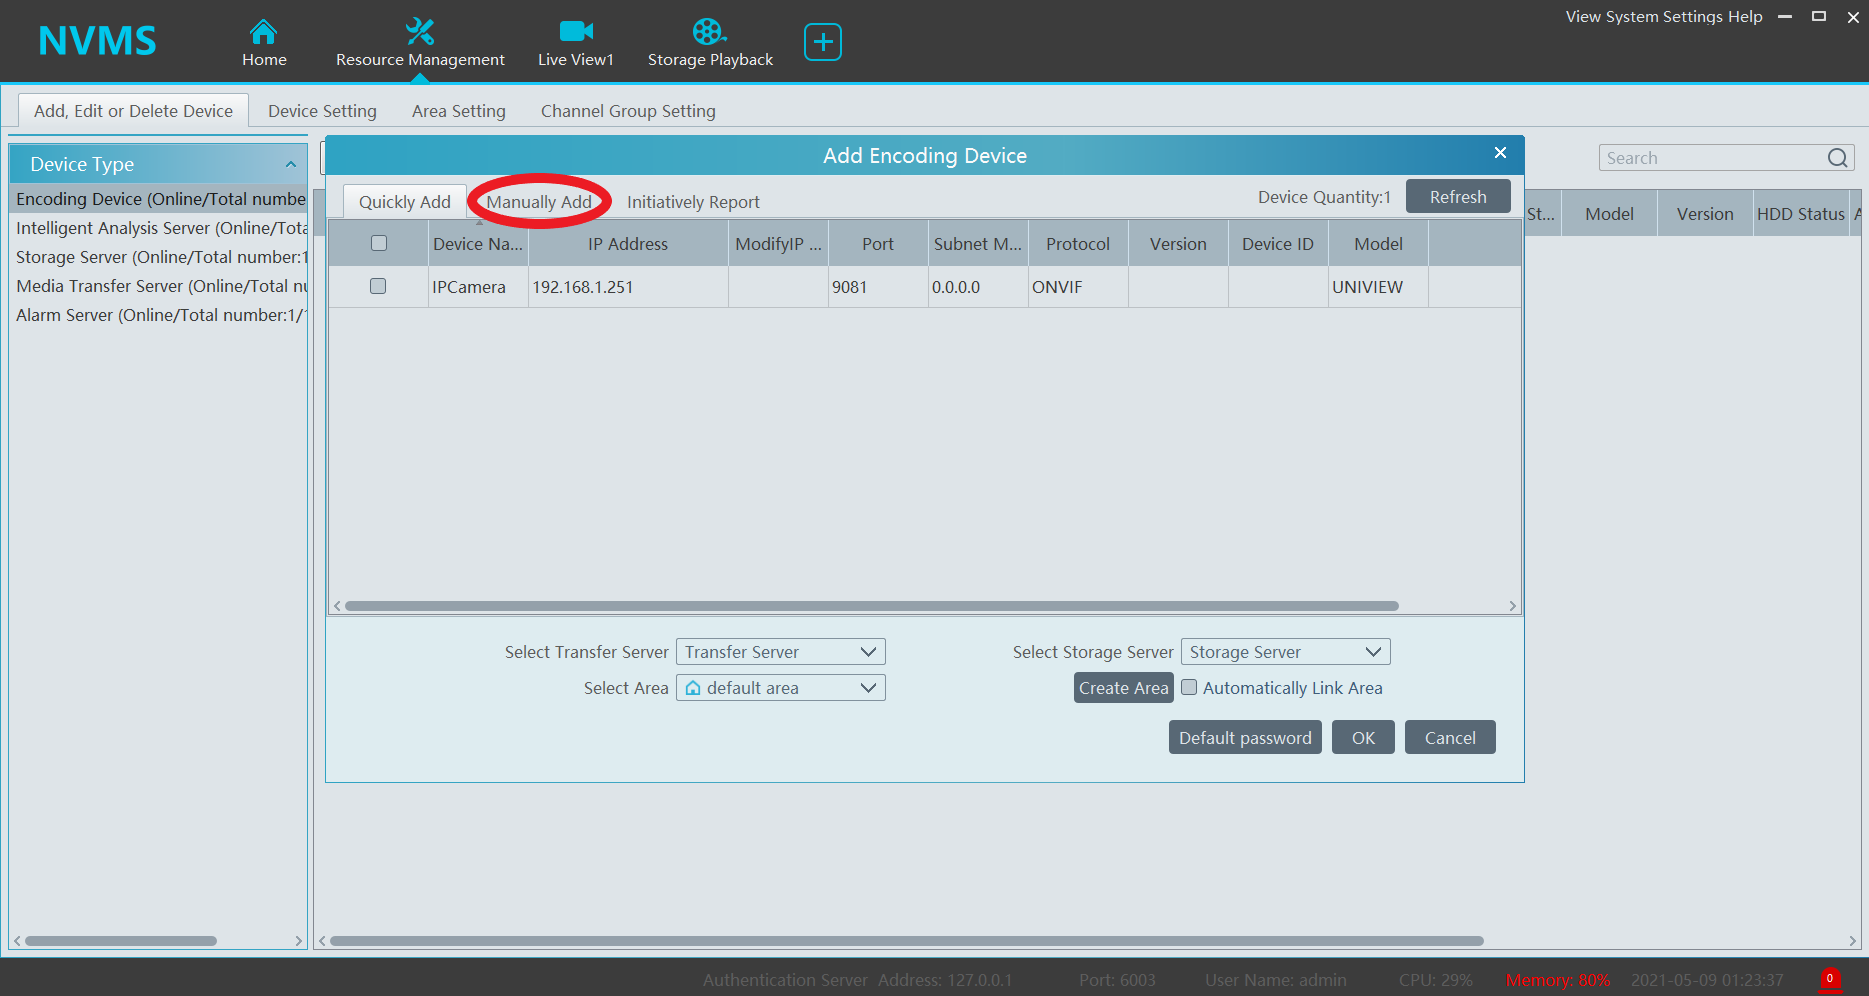Click the red alarm indicator icon

click(1829, 979)
